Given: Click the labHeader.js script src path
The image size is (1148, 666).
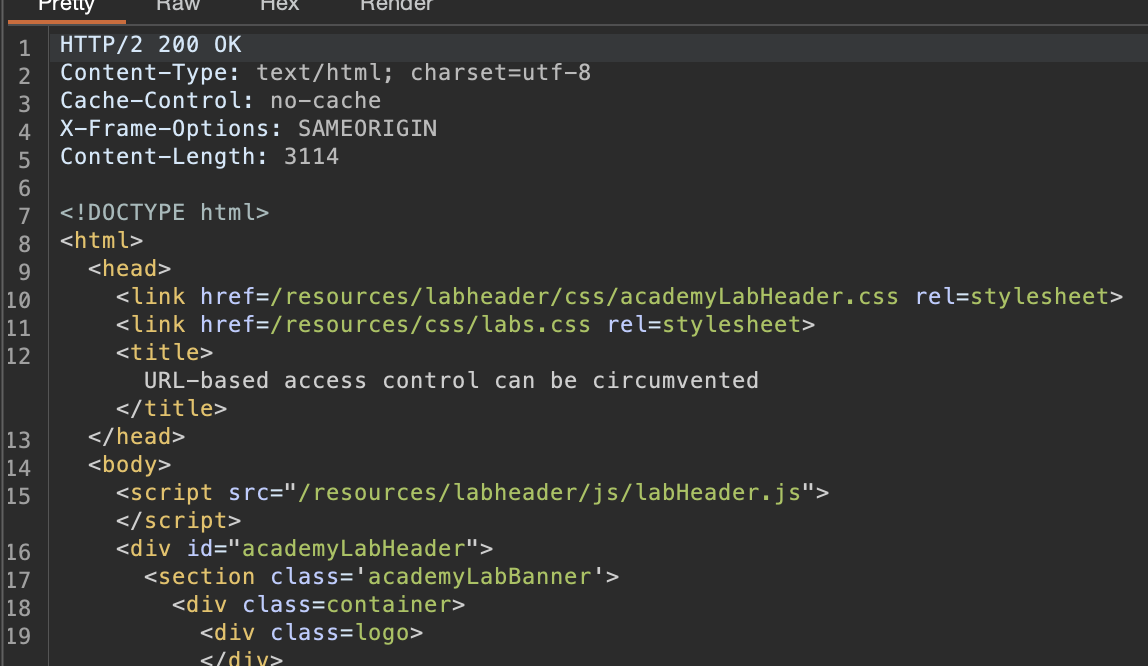Looking at the screenshot, I should point(549,493).
